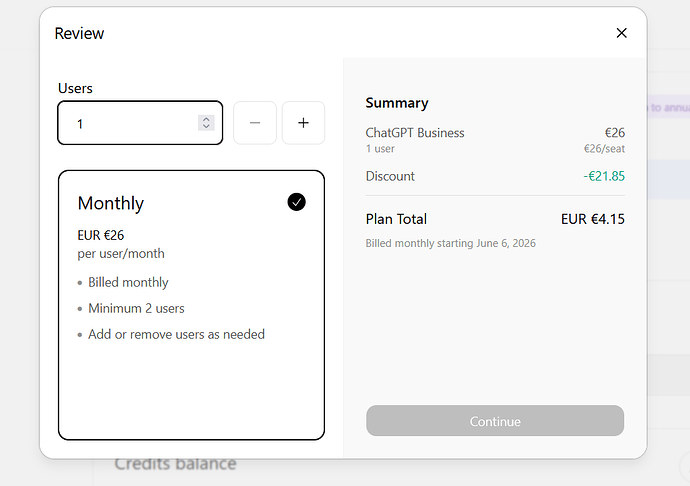
Task: Focus the Users number input field
Action: click(140, 123)
